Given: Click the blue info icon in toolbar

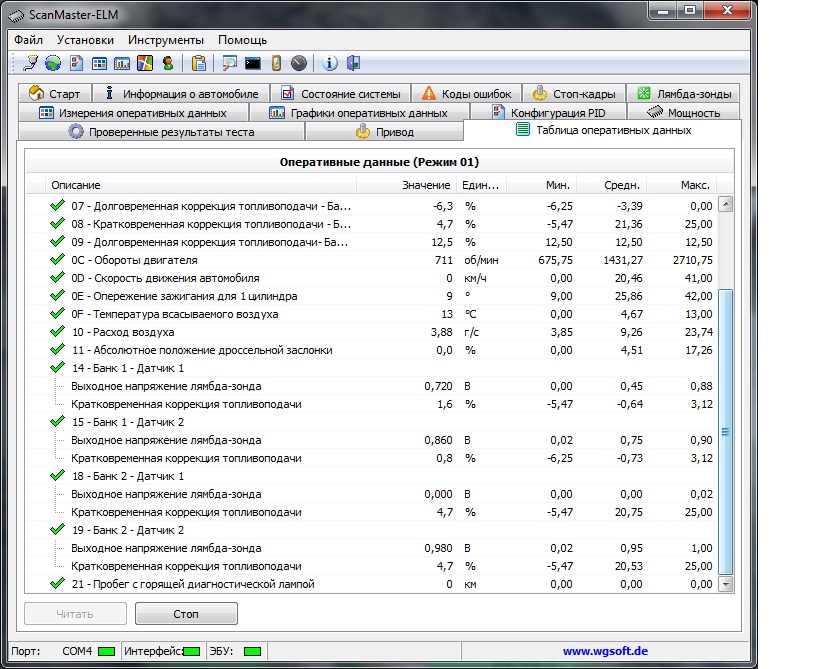Looking at the screenshot, I should 331,63.
